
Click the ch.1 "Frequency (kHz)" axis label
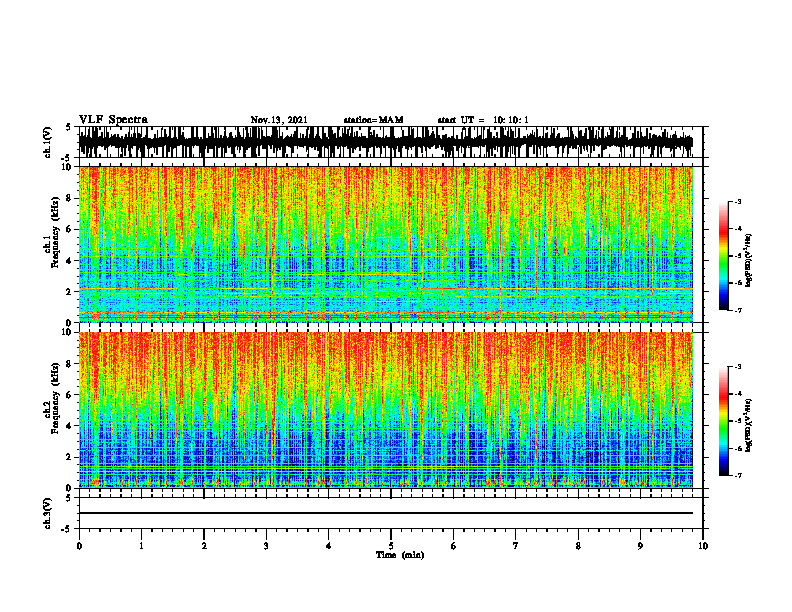click(x=55, y=233)
